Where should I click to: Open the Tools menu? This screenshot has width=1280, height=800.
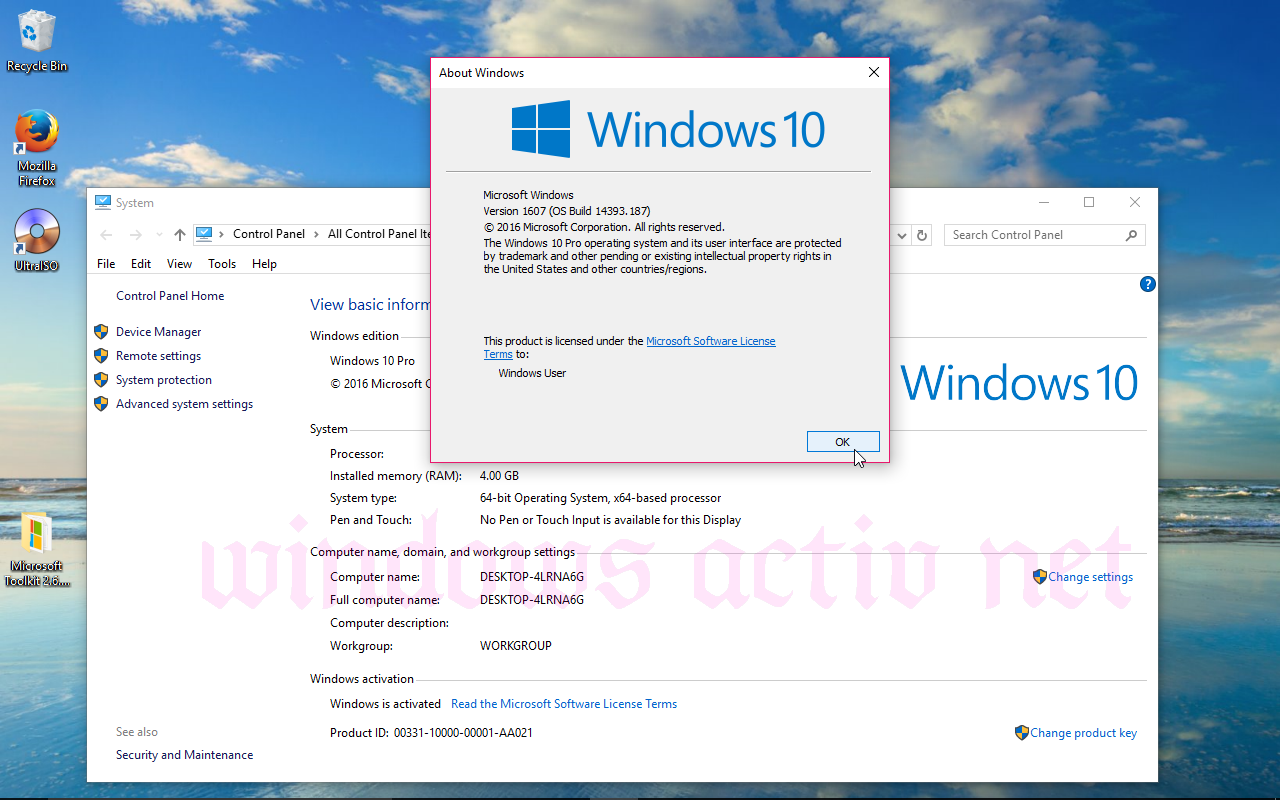pos(222,264)
